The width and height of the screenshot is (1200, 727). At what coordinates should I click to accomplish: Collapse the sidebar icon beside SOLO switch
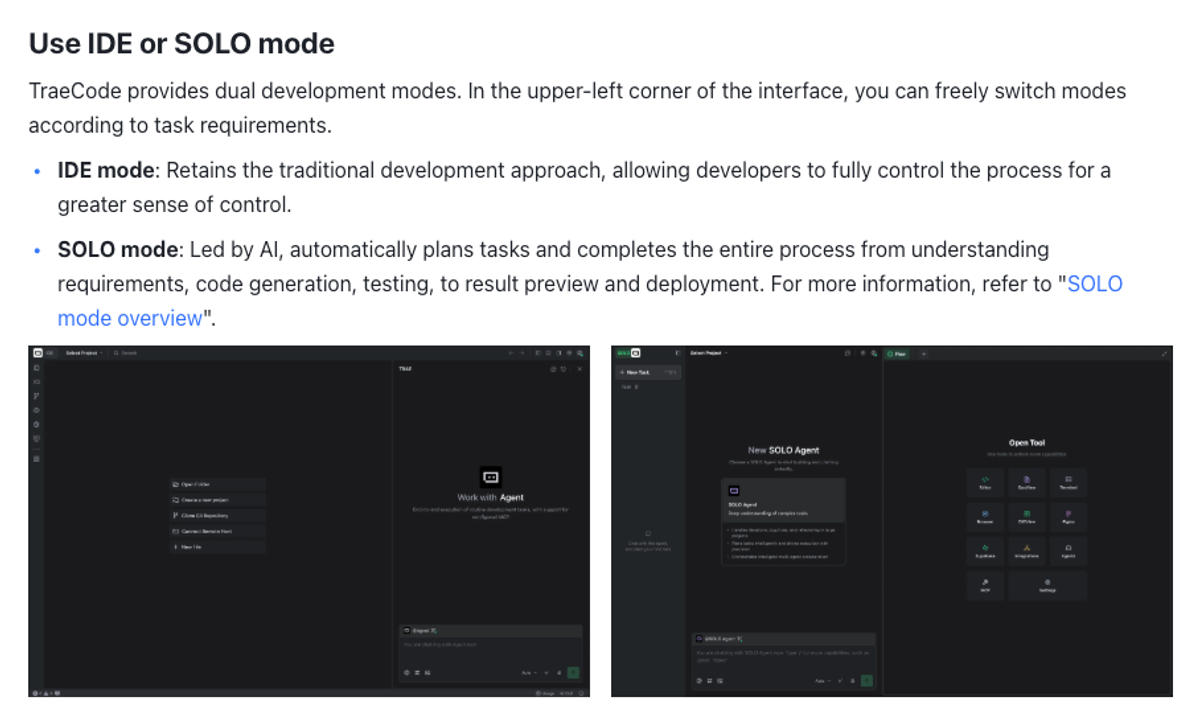pyautogui.click(x=677, y=353)
